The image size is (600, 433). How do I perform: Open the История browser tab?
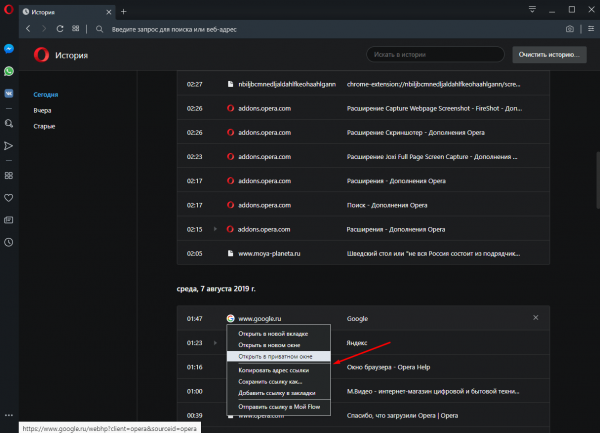(67, 12)
